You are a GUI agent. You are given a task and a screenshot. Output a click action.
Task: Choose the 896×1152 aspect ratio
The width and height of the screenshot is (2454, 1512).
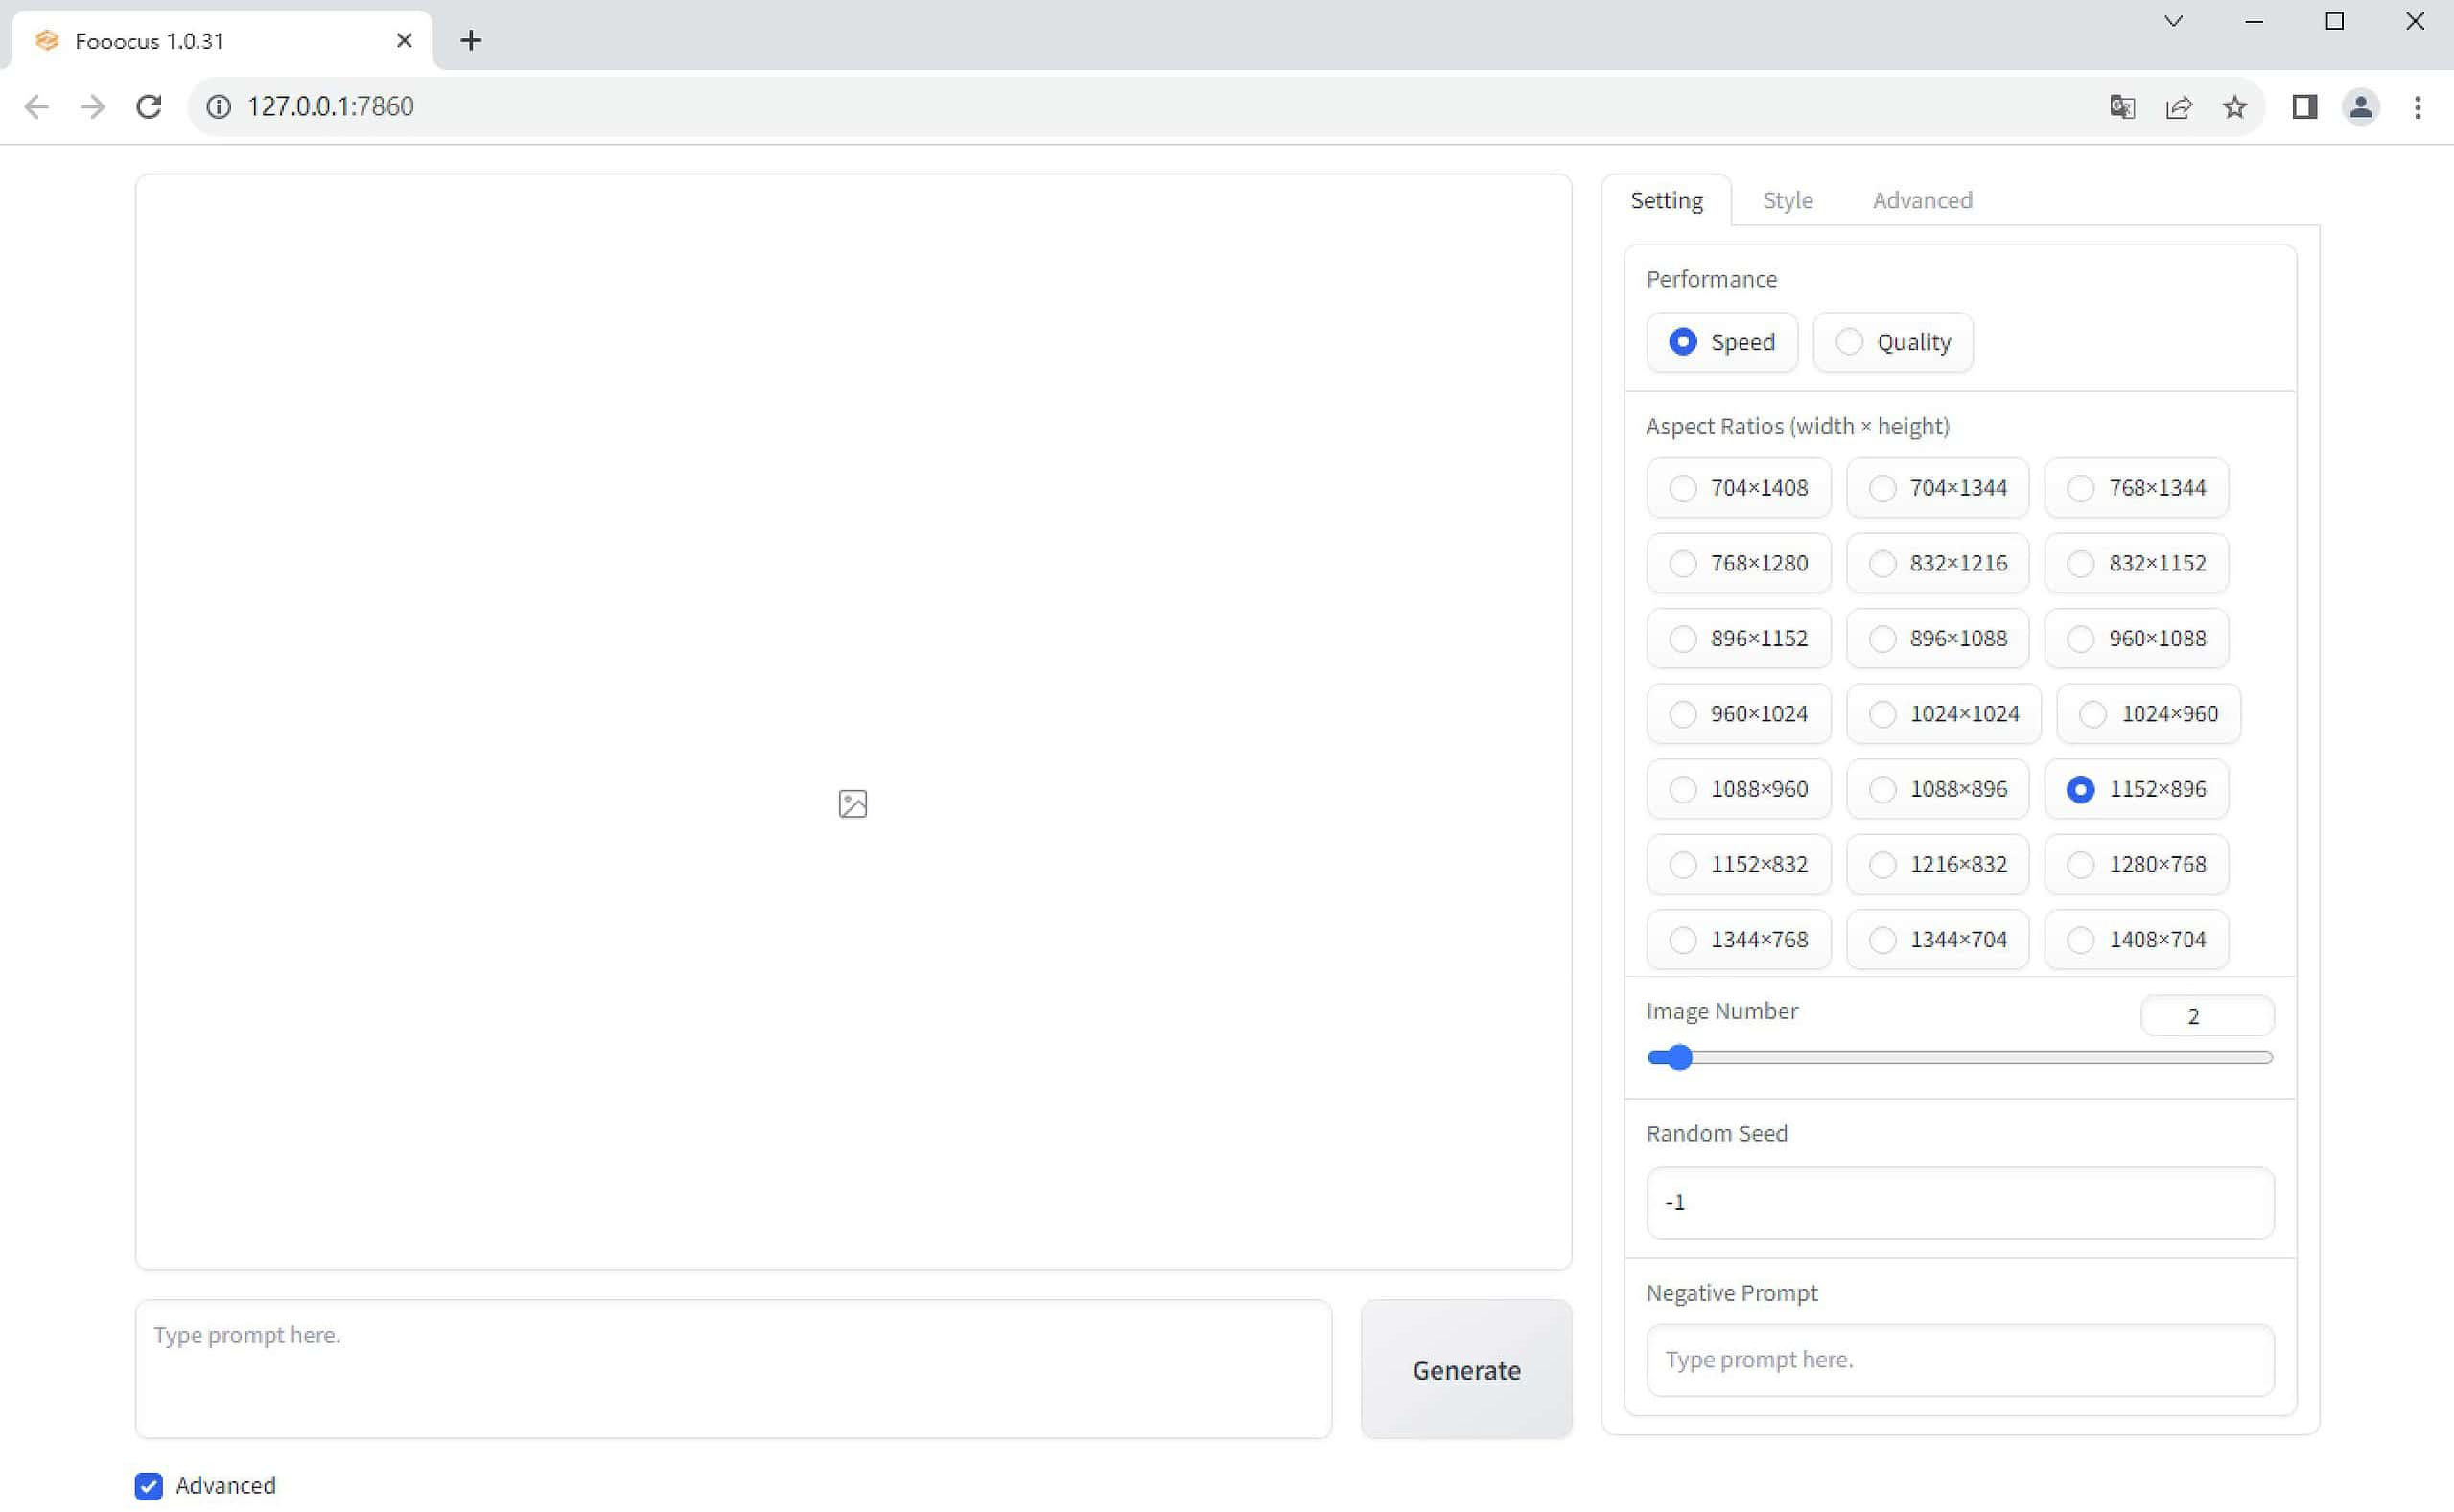tap(1739, 638)
